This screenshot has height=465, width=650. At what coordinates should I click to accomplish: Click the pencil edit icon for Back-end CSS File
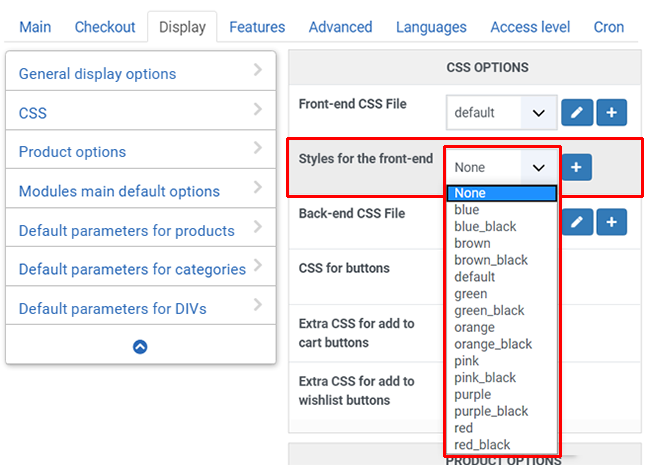pos(577,222)
